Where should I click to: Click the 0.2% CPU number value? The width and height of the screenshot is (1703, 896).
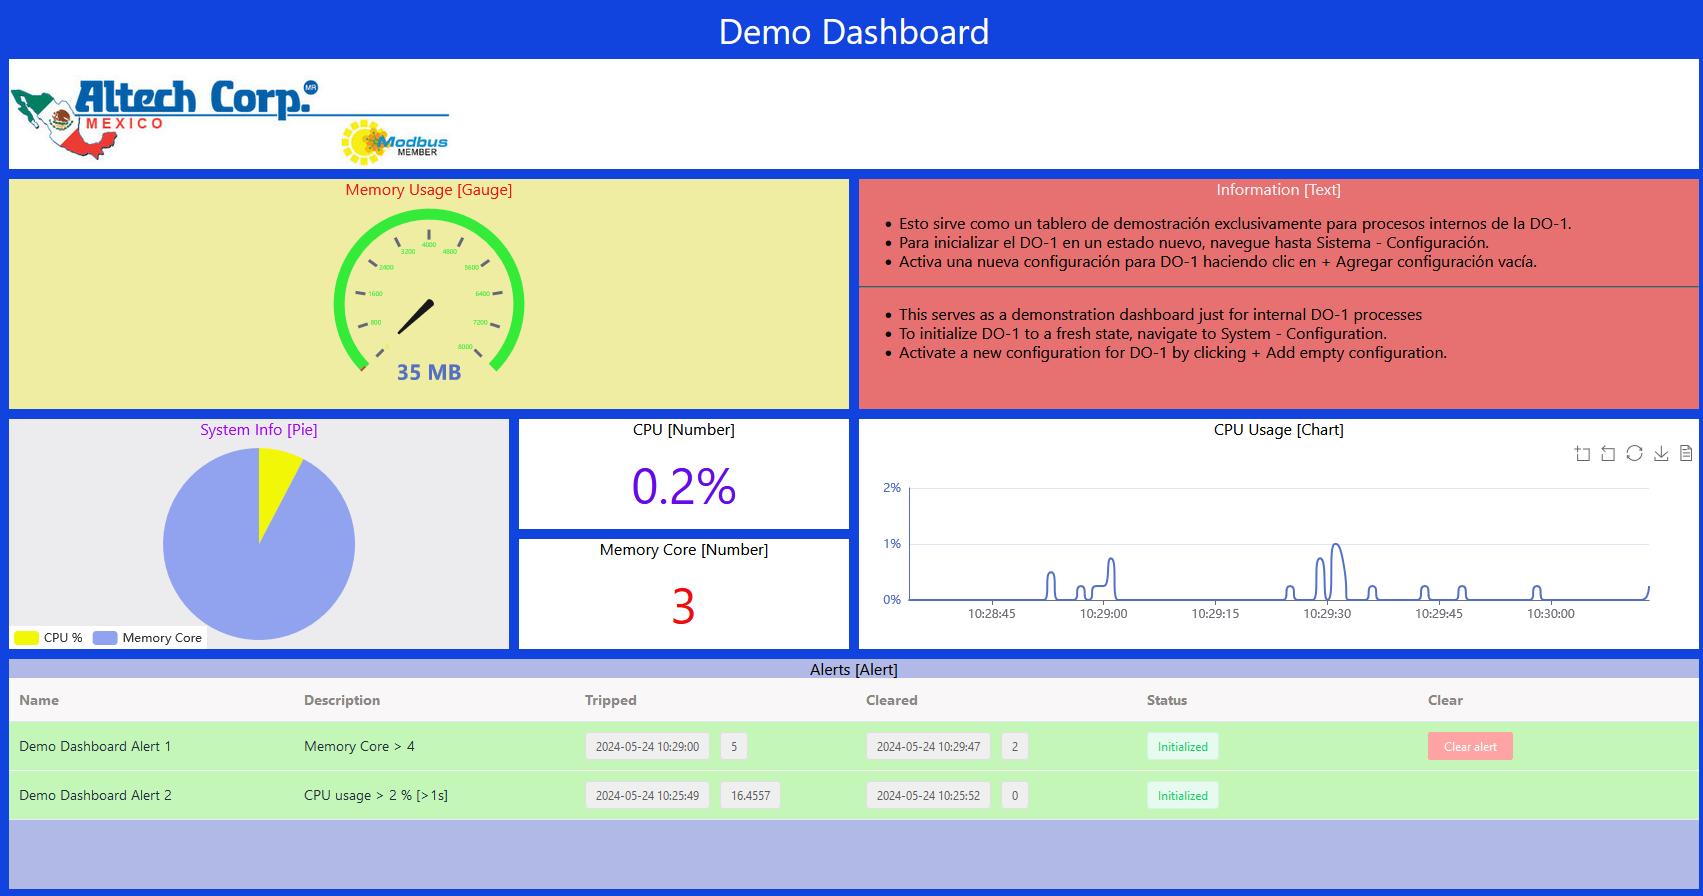click(x=683, y=486)
